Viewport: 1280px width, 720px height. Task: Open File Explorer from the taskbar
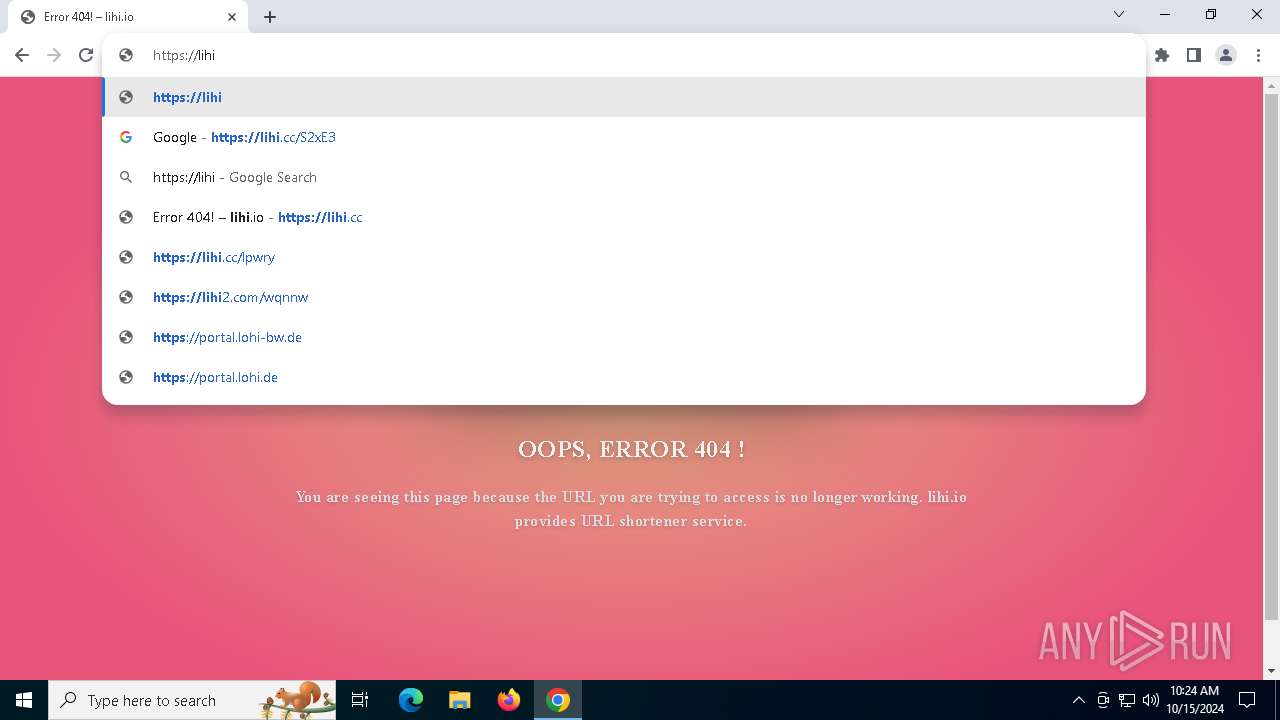tap(459, 700)
